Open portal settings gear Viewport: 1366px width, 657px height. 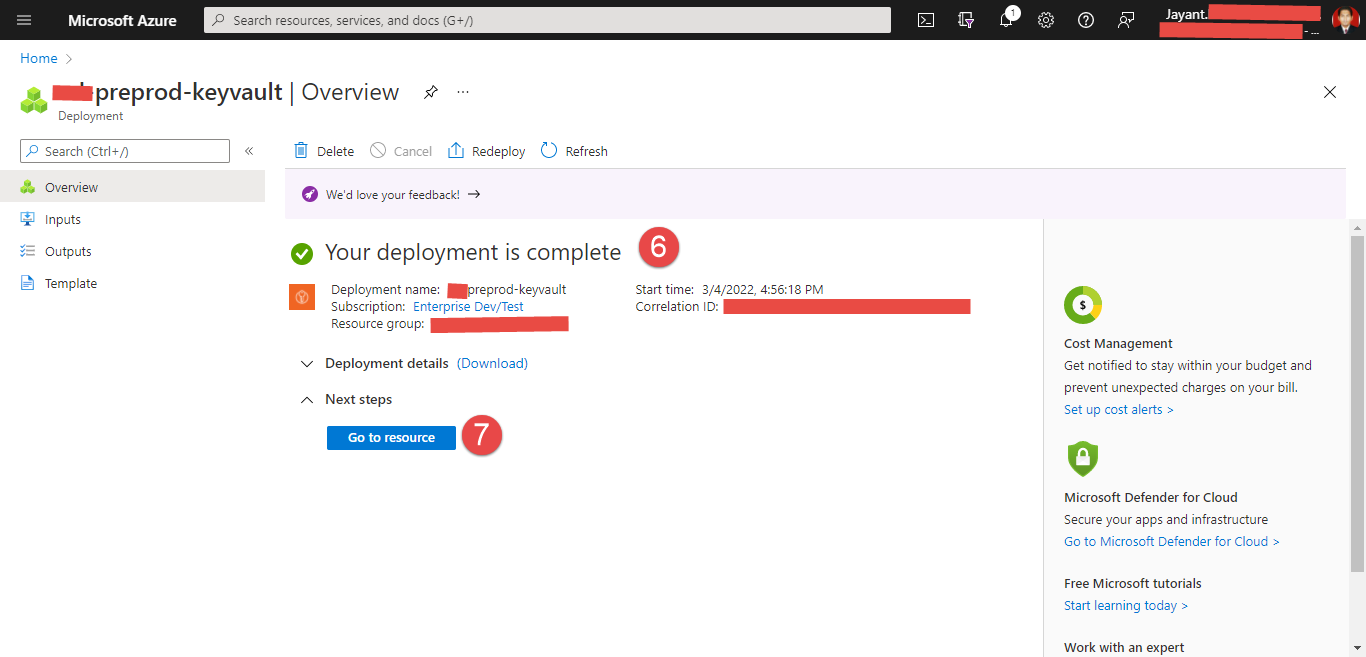tap(1046, 20)
